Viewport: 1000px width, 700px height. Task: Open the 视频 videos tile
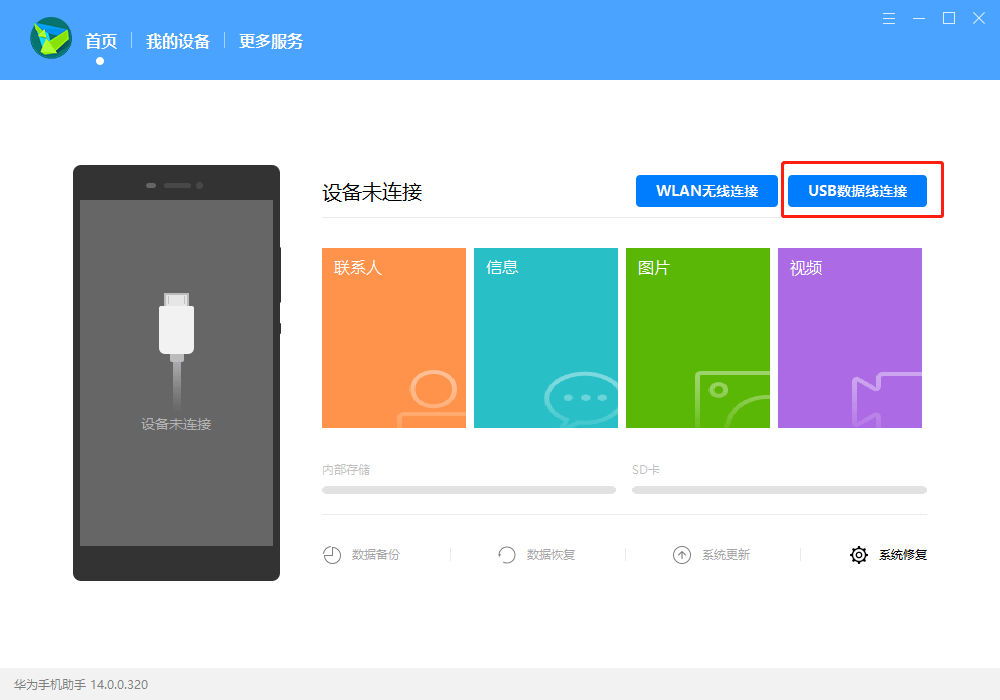click(x=849, y=338)
